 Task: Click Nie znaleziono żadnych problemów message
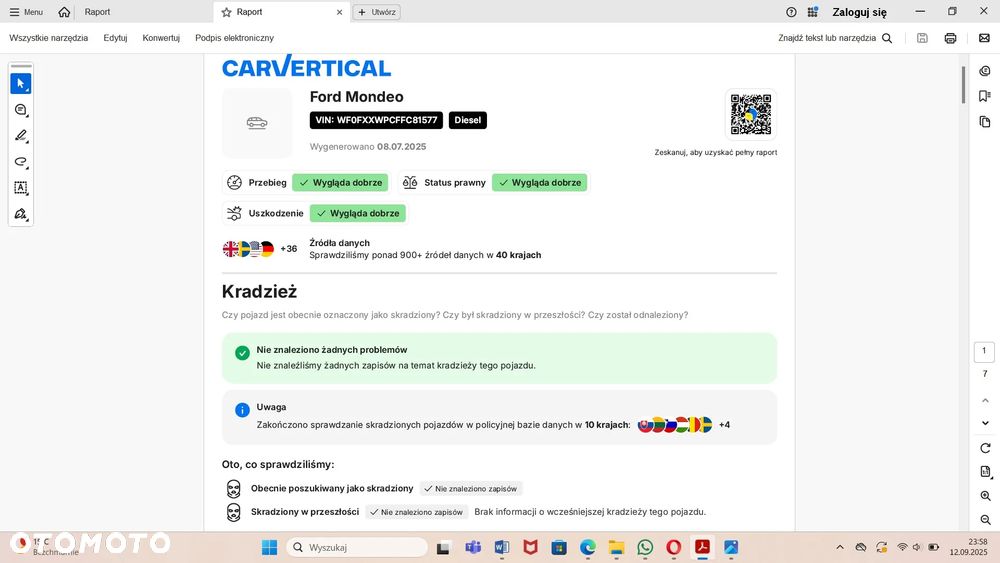332,350
